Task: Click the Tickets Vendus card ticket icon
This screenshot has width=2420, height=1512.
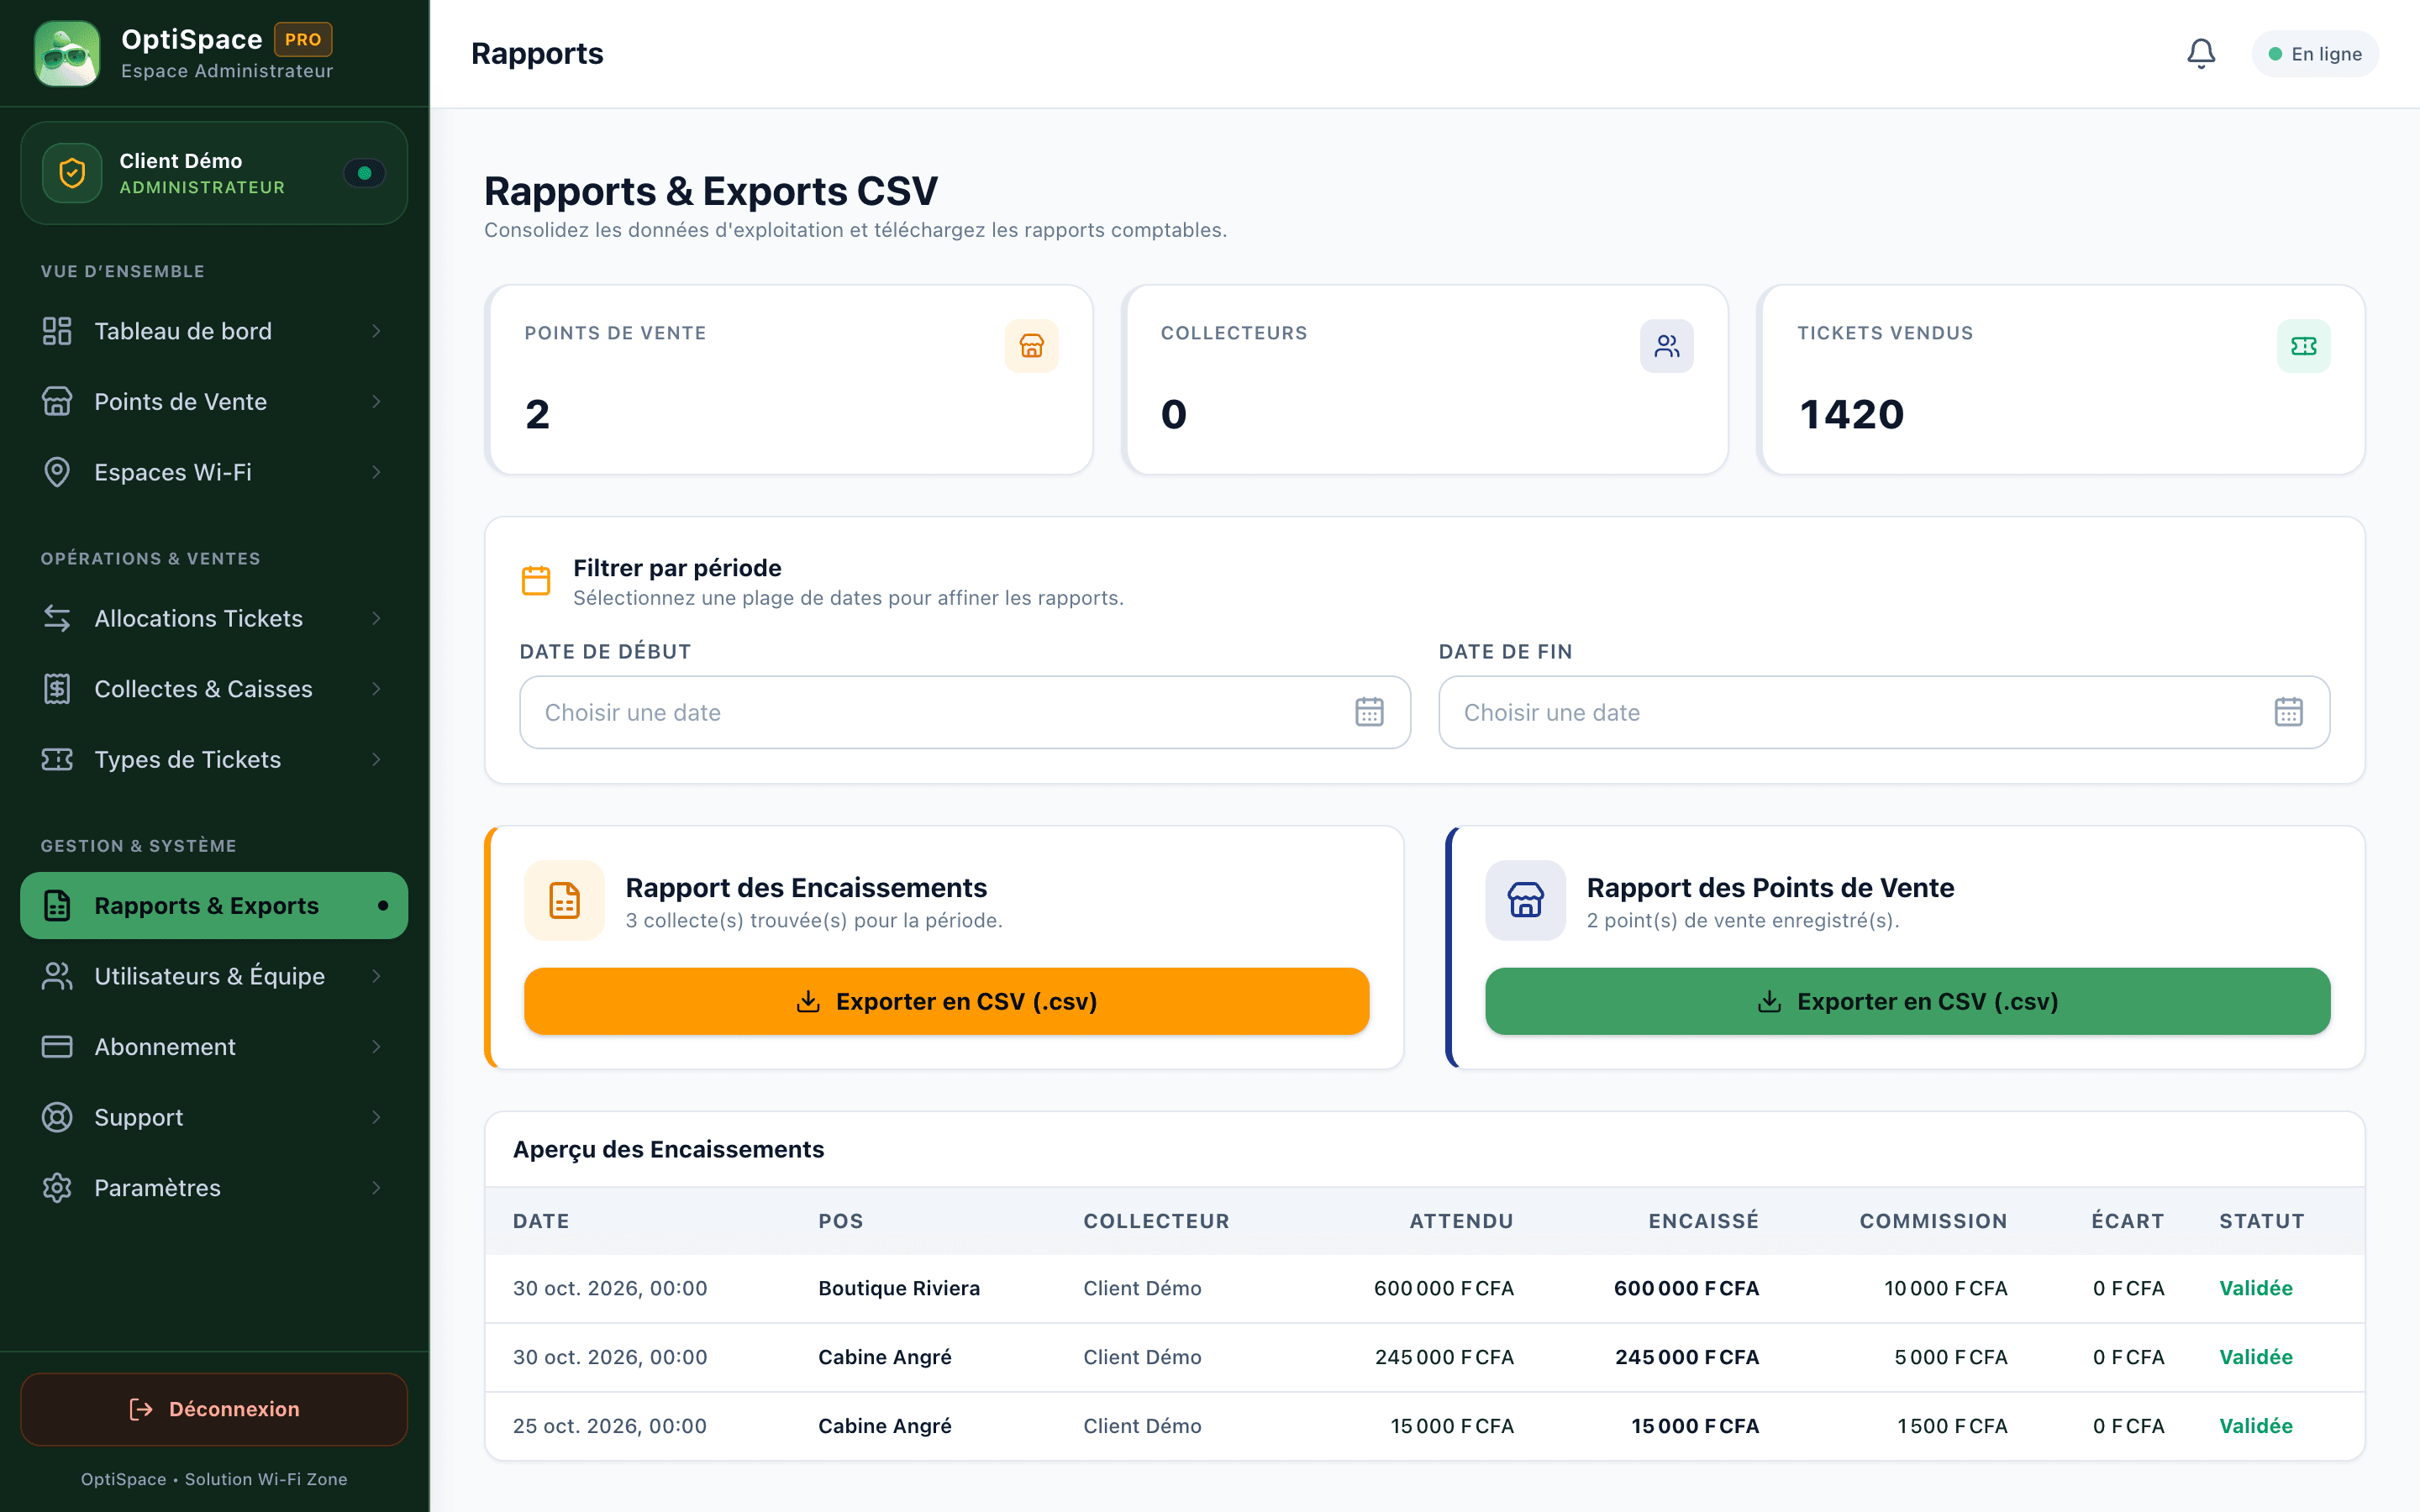Action: [2303, 346]
